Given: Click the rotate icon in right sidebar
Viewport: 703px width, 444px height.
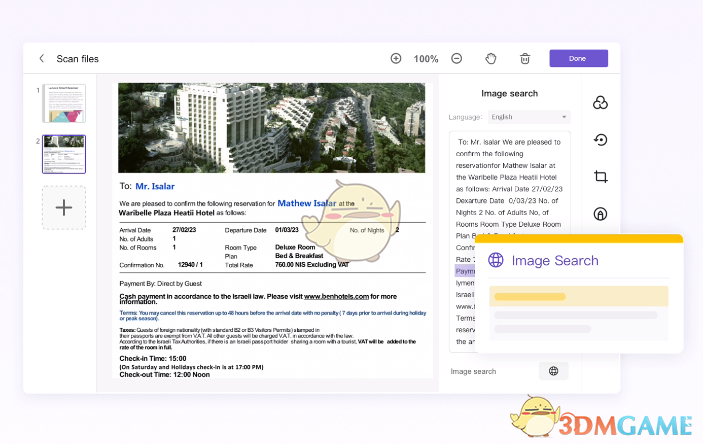Looking at the screenshot, I should coord(600,140).
